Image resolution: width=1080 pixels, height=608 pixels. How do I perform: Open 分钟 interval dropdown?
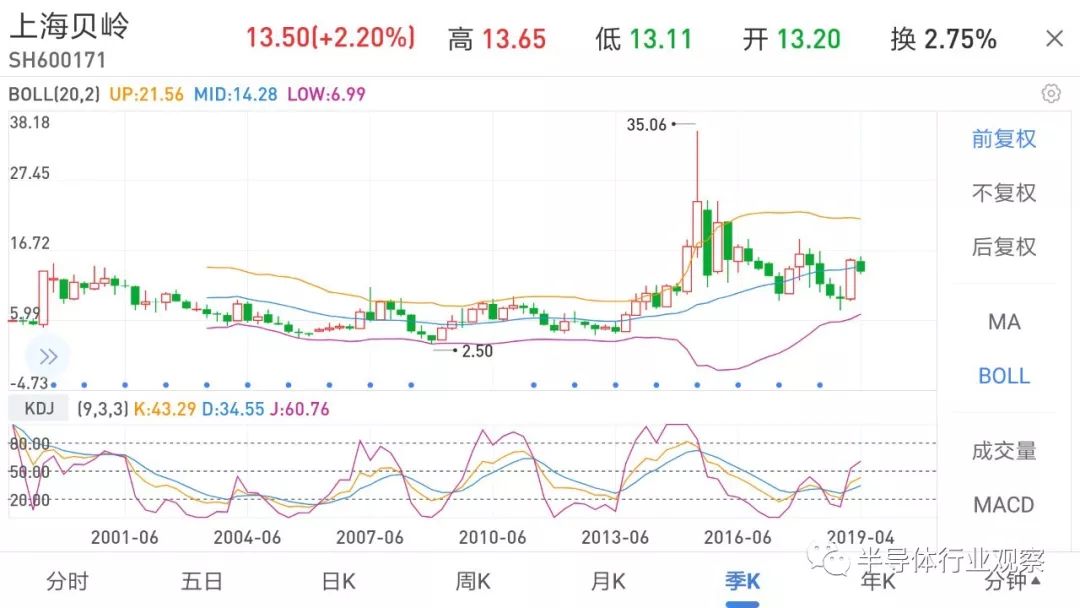[1012, 582]
